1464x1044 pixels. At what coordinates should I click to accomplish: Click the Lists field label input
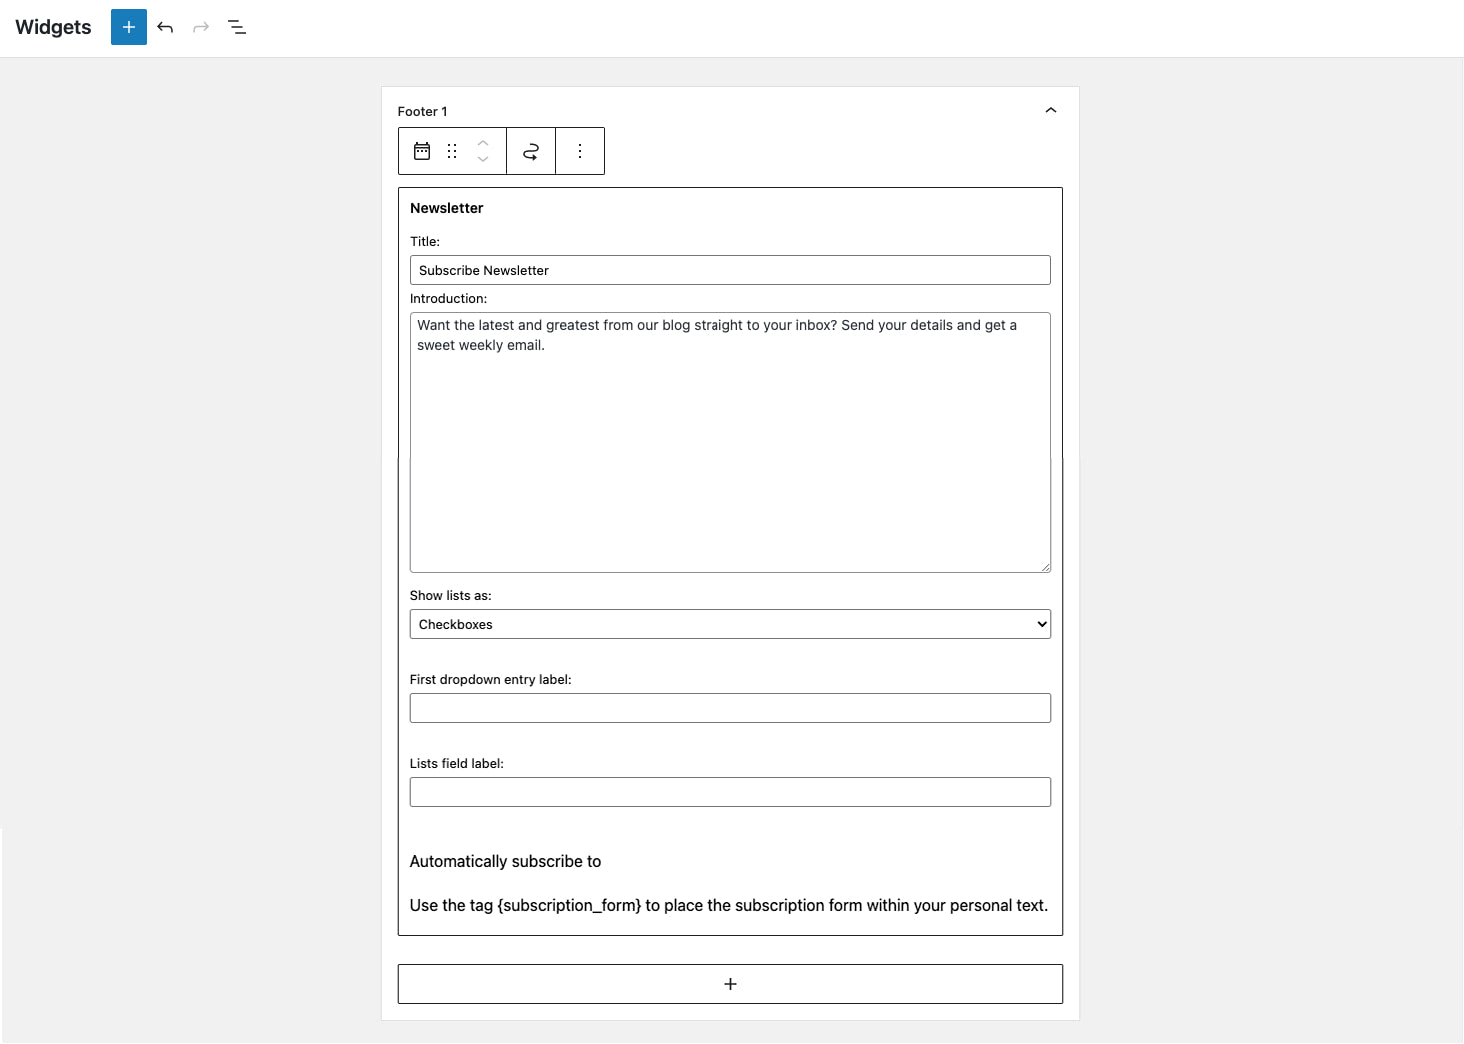click(730, 792)
